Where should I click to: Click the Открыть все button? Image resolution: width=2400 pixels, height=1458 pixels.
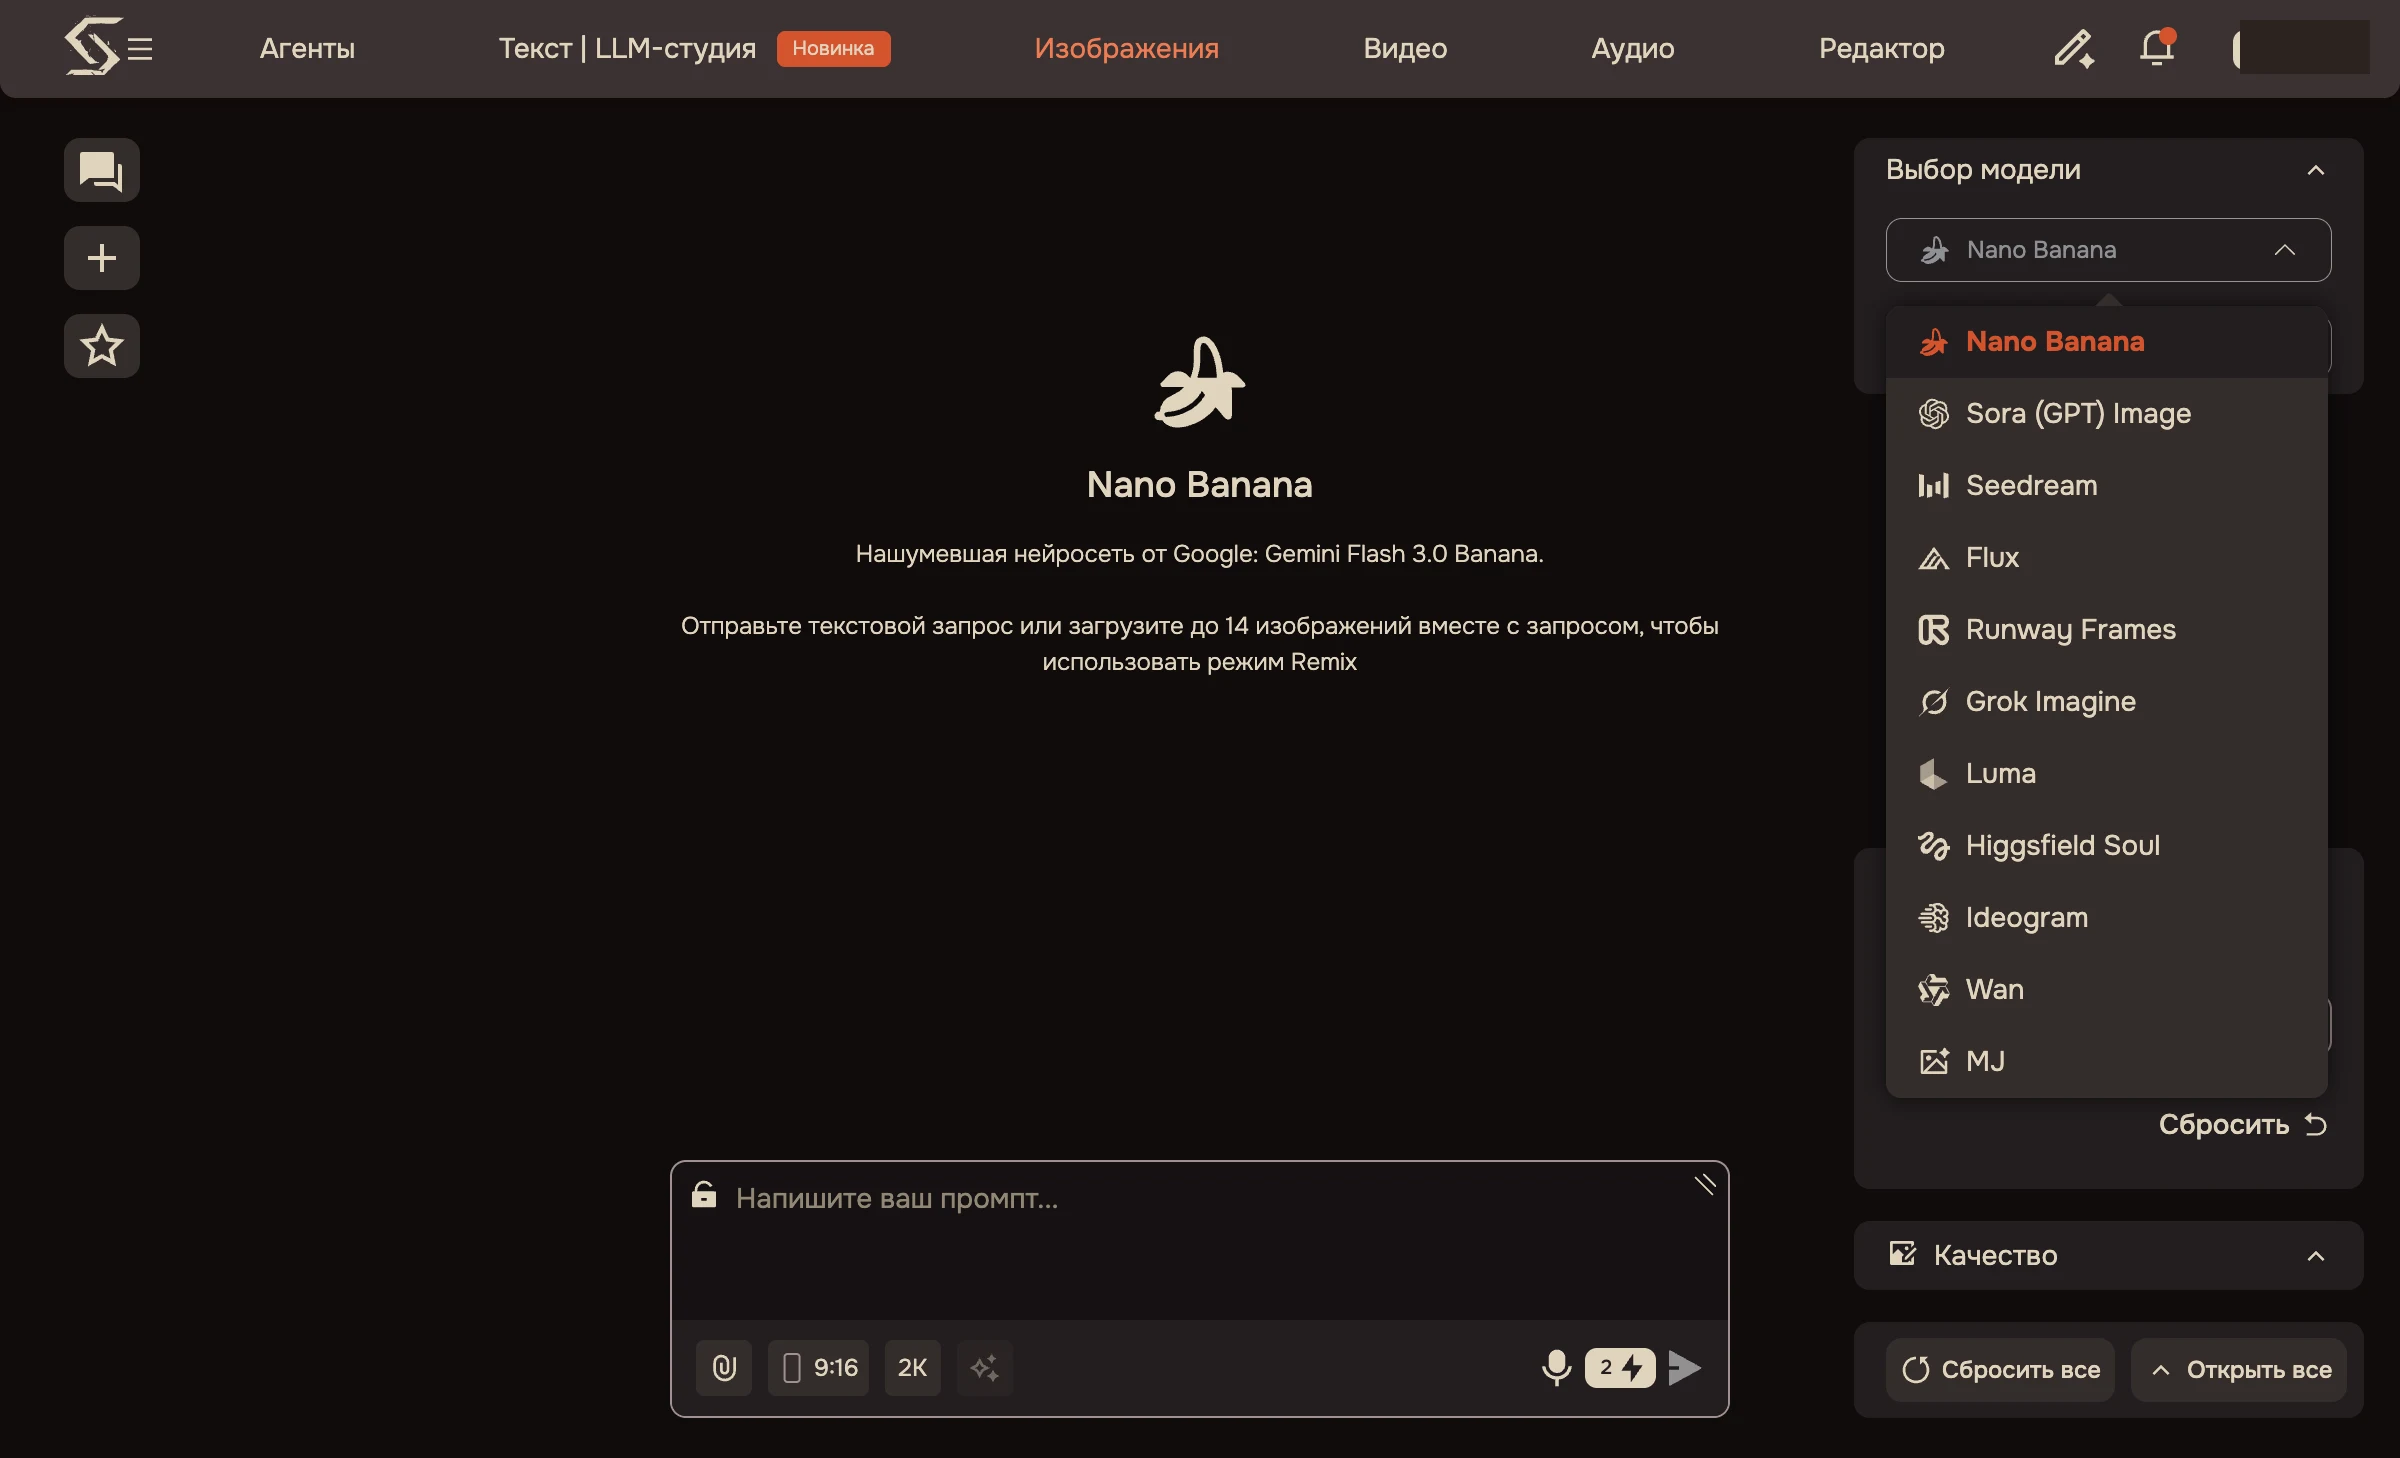point(2239,1370)
